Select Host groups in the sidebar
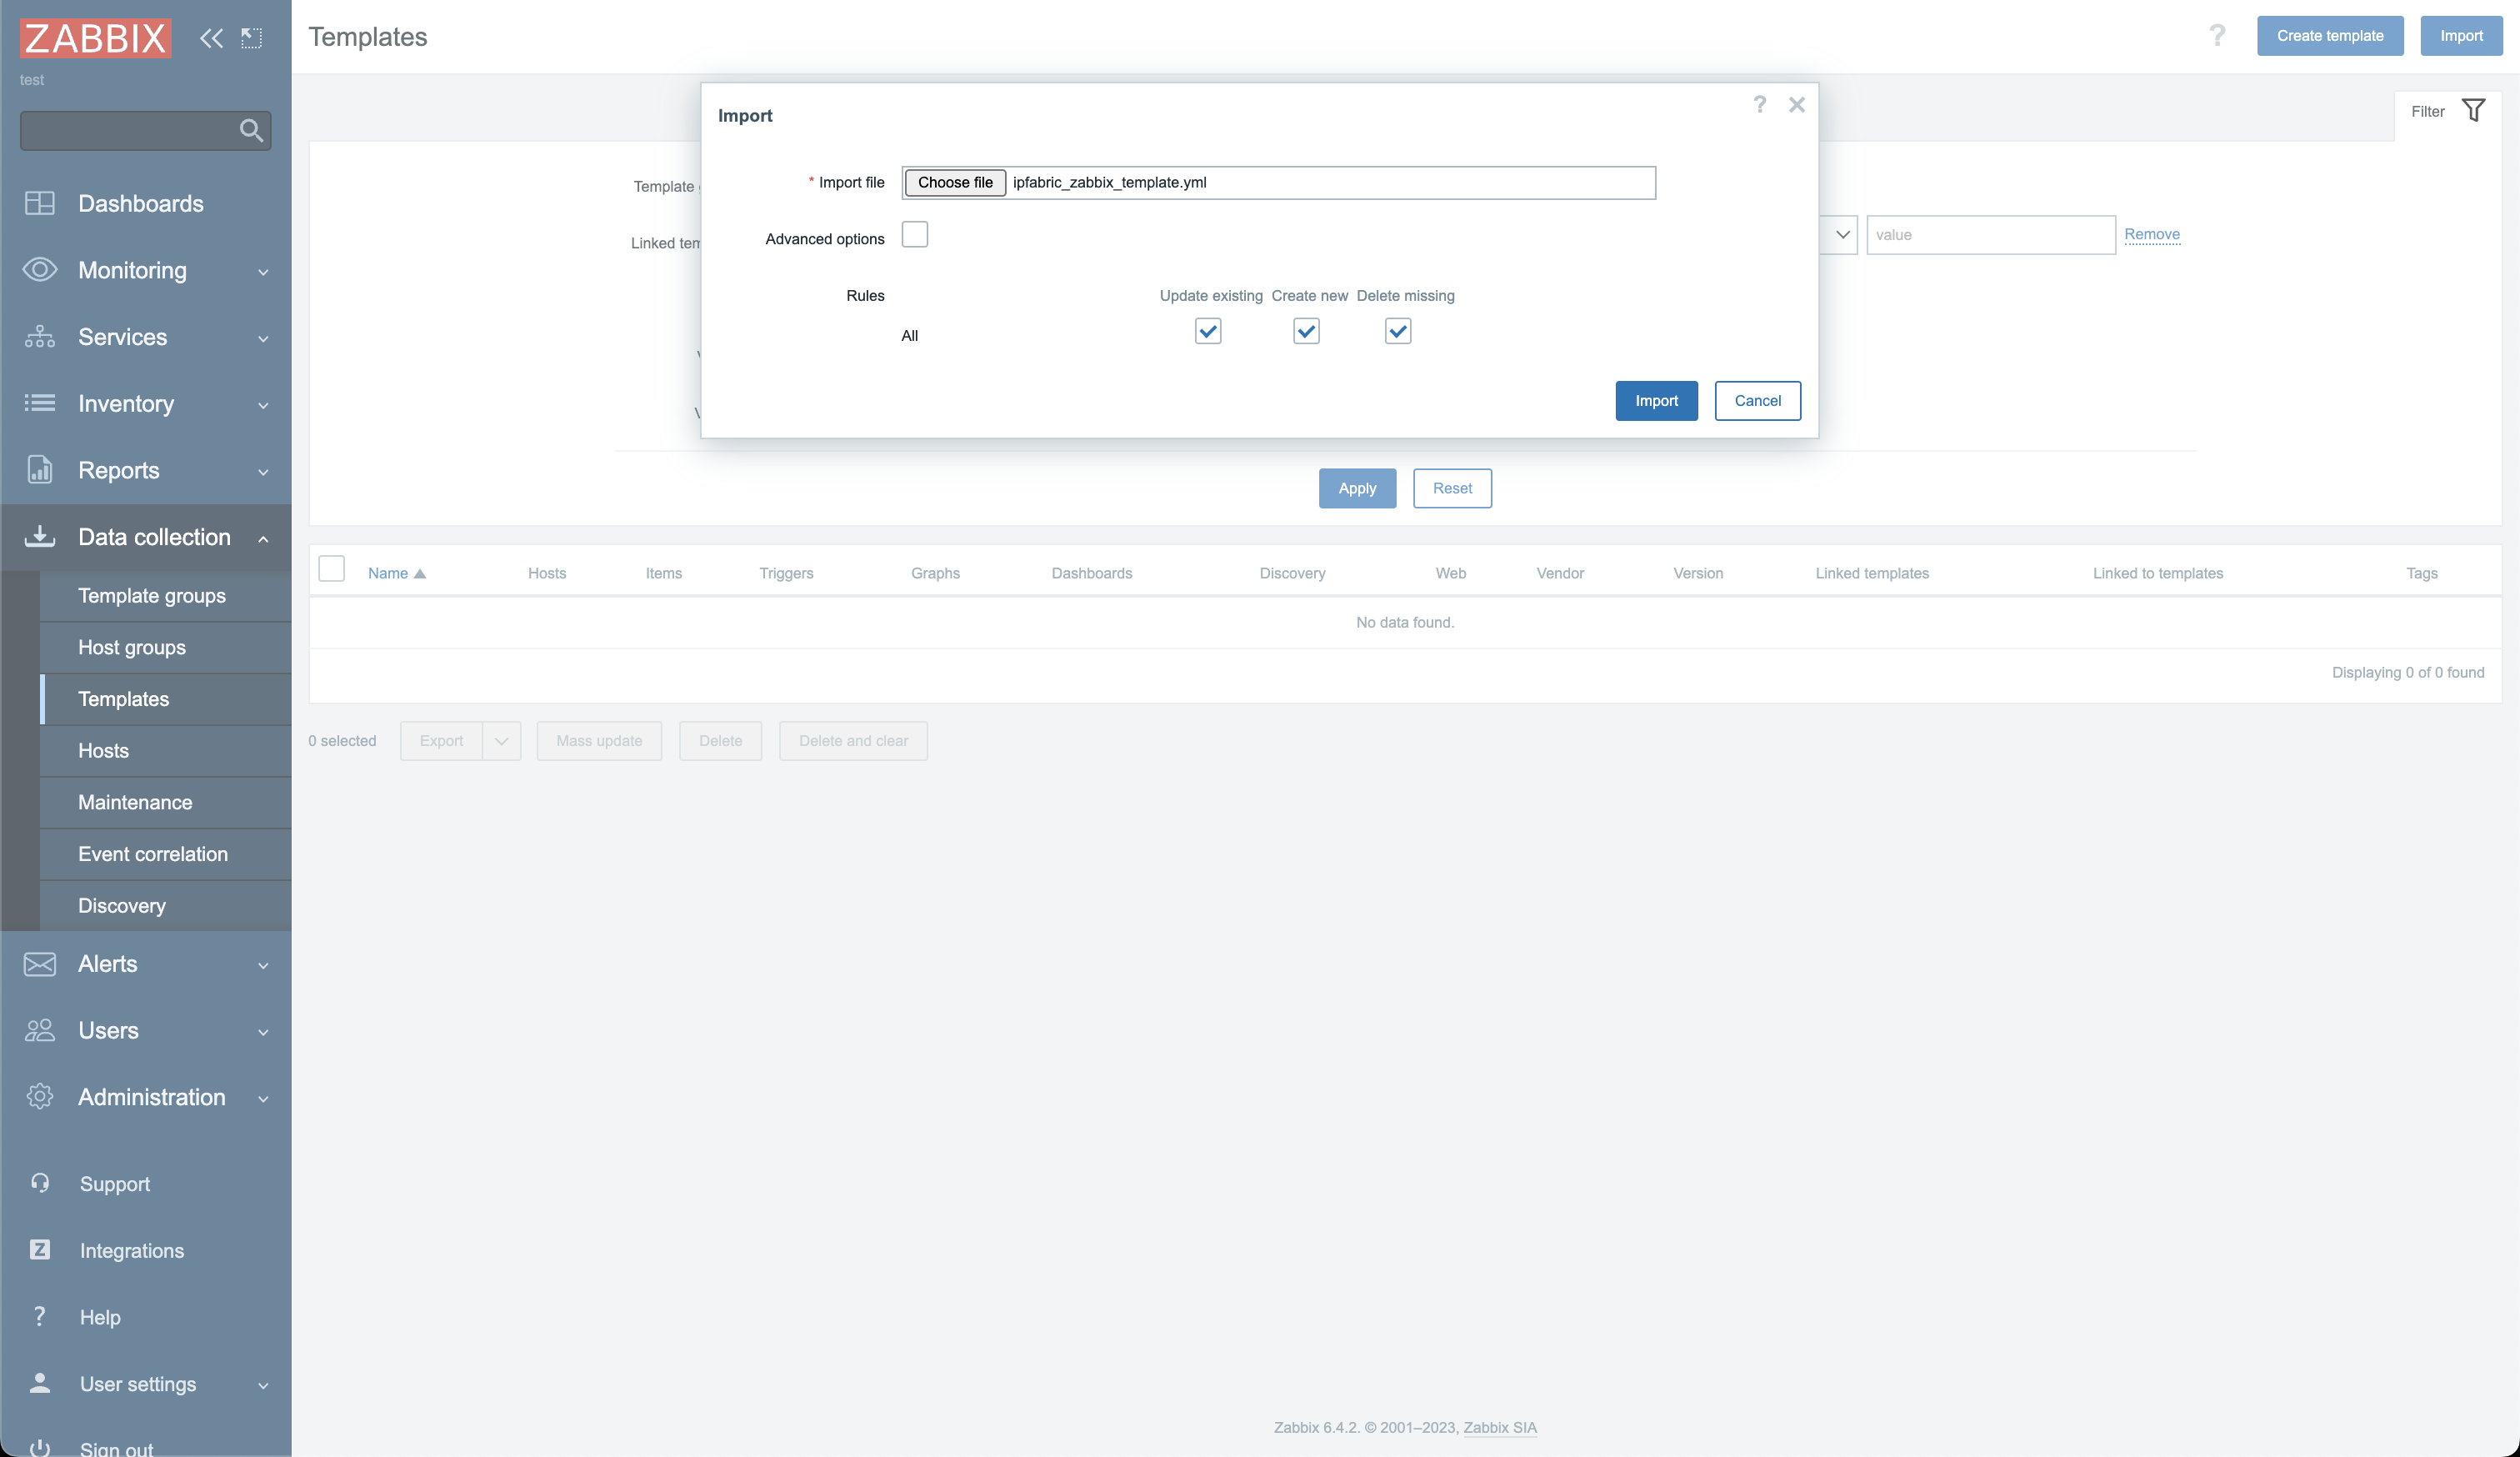 point(131,647)
